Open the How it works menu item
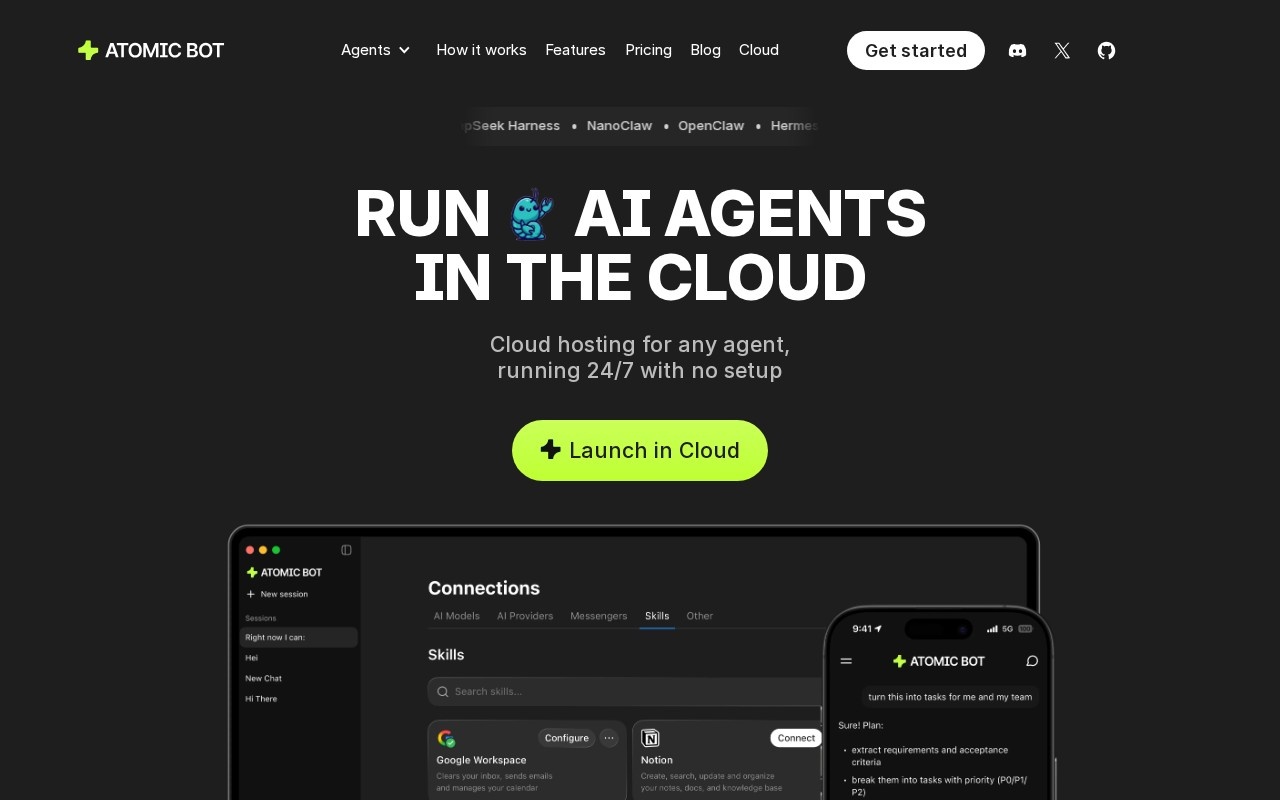Screen dimensions: 1280x800 click(481, 50)
